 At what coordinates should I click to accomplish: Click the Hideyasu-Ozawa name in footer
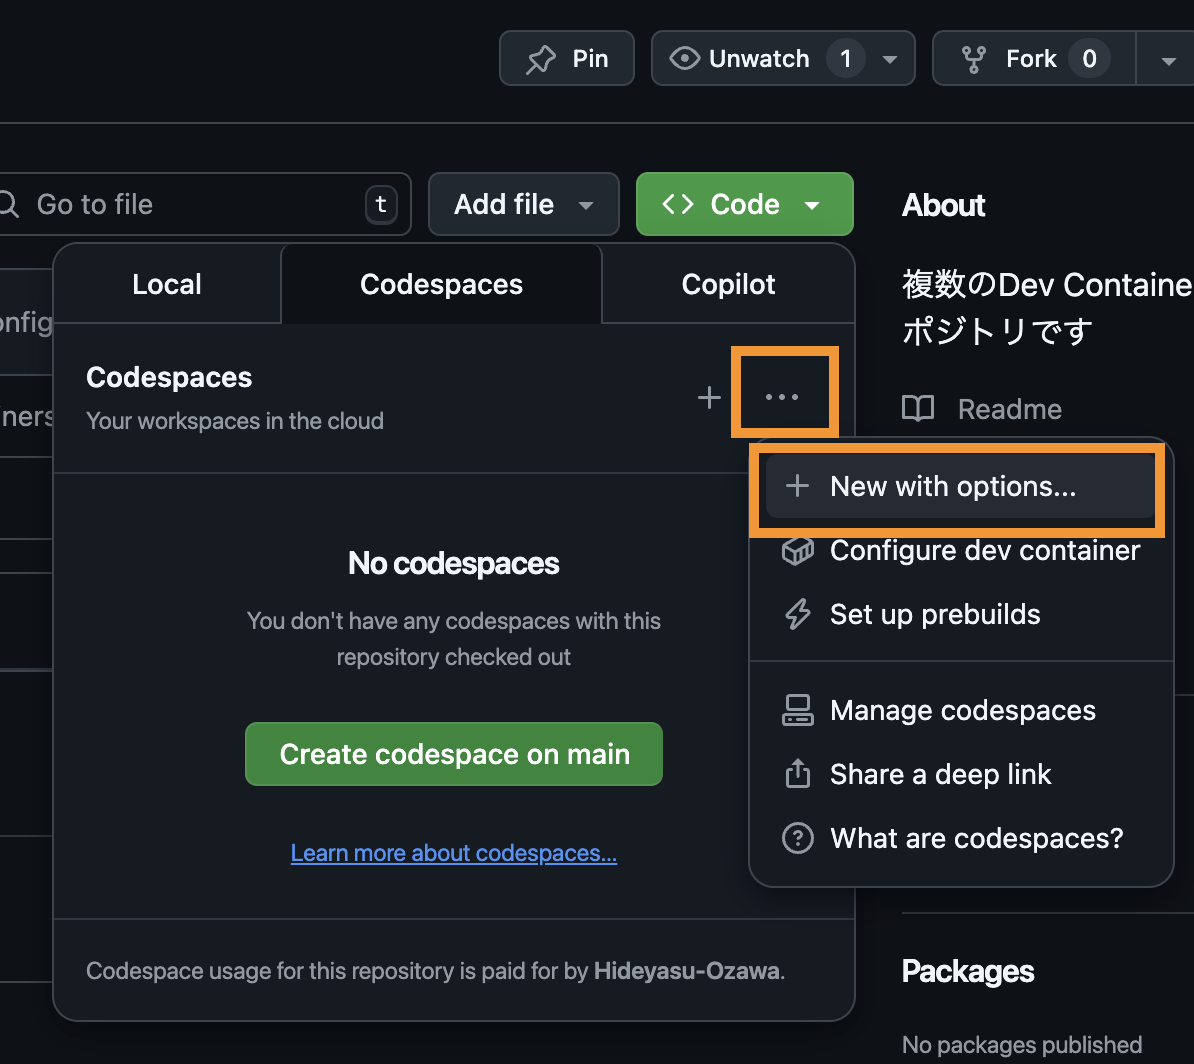click(686, 971)
